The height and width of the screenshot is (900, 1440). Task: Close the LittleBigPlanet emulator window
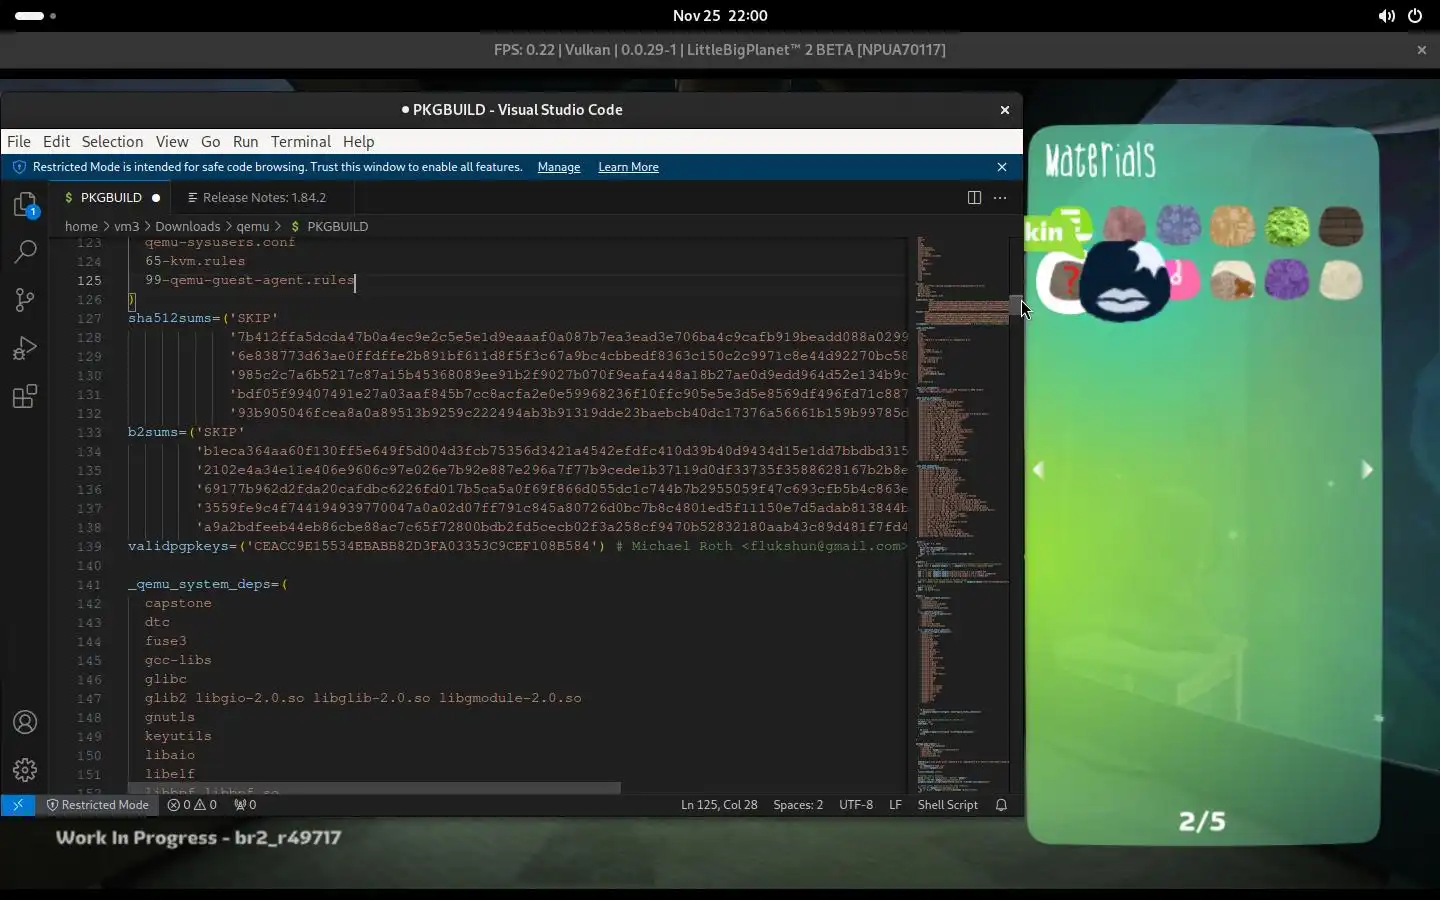click(x=1421, y=50)
